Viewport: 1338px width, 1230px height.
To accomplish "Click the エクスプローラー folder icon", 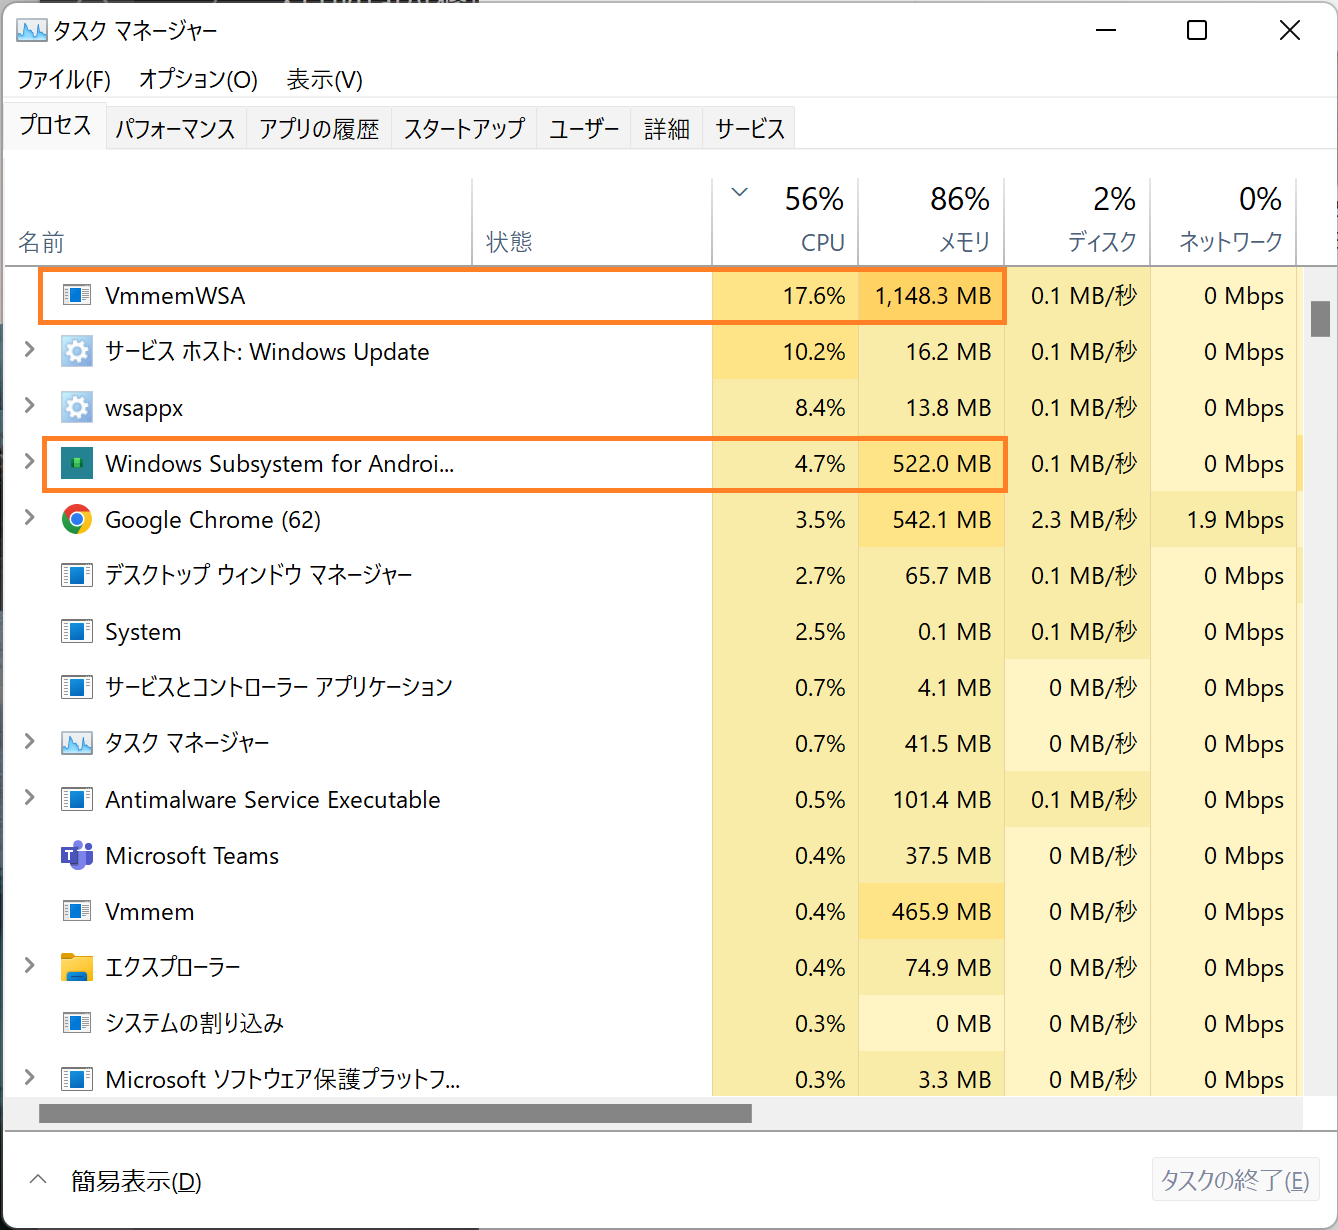I will pyautogui.click(x=77, y=967).
